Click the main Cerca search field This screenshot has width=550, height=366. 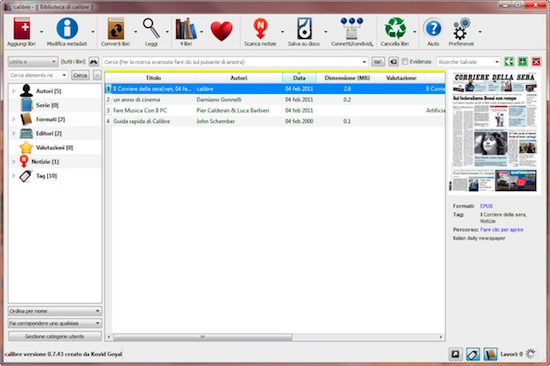235,62
